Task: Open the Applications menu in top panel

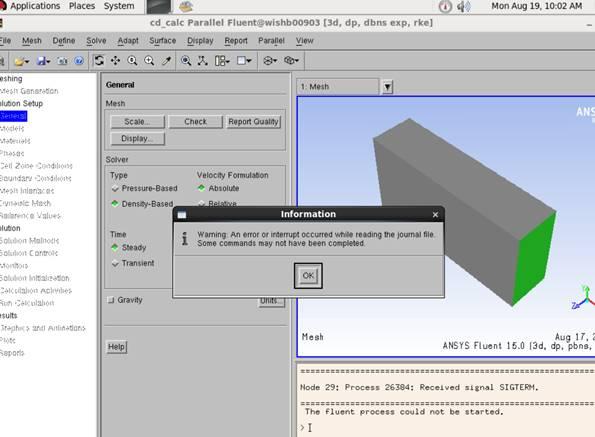Action: coord(35,6)
